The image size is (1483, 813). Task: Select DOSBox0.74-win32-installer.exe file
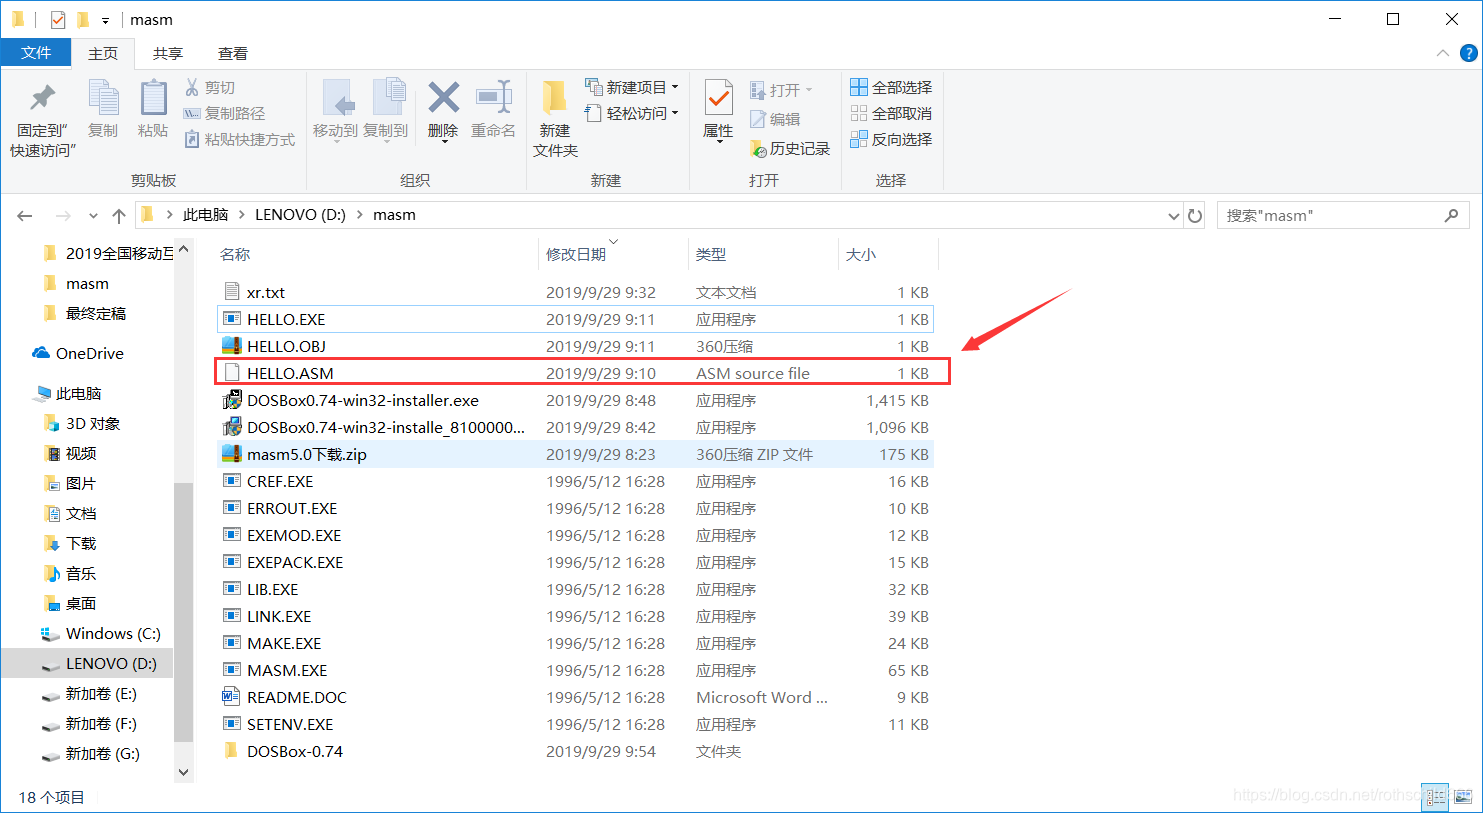coord(575,400)
